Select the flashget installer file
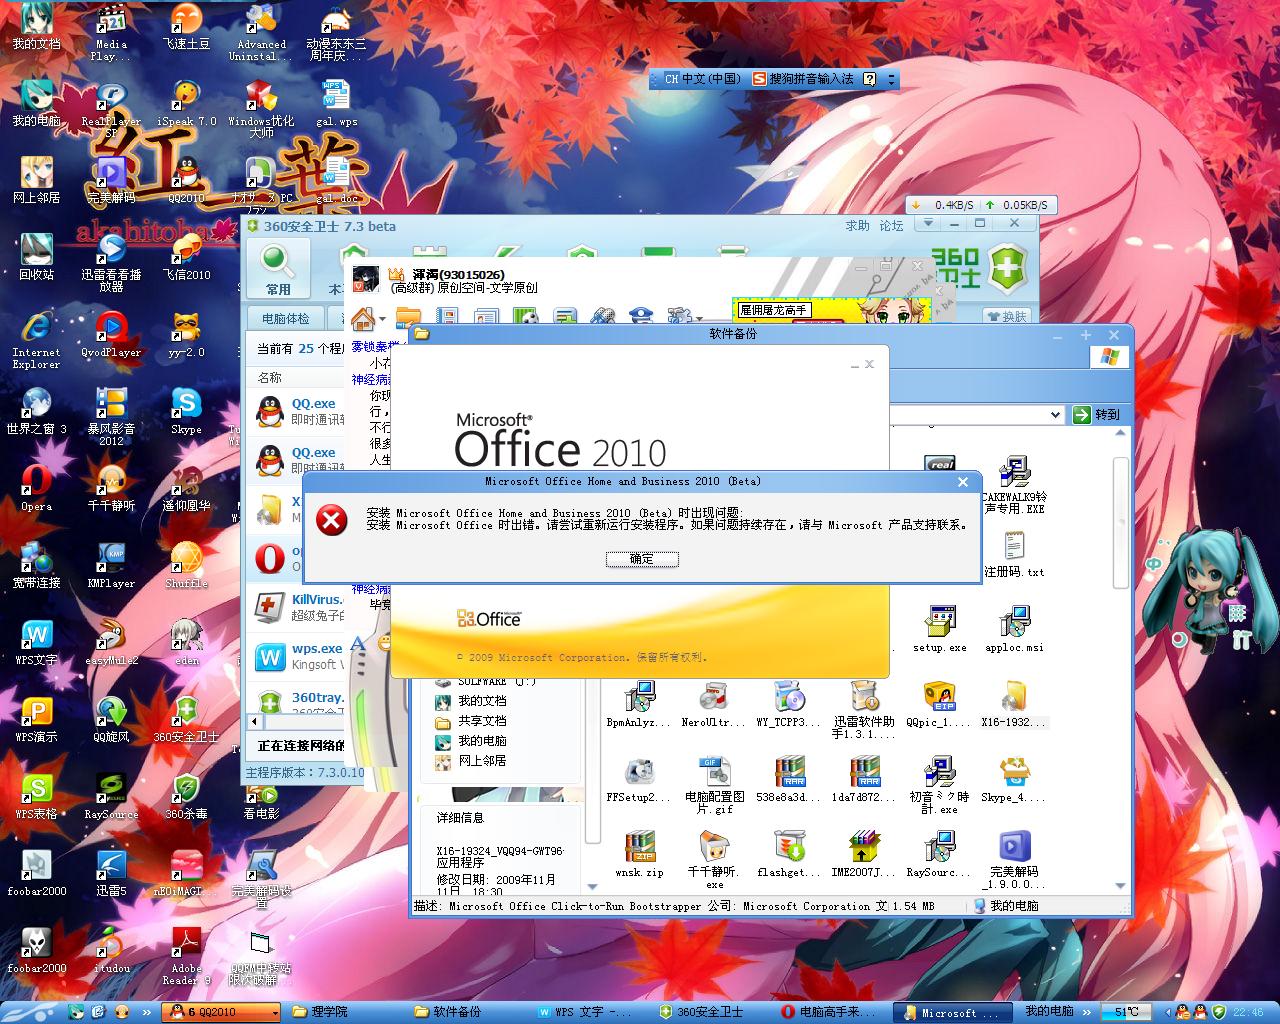 point(788,854)
